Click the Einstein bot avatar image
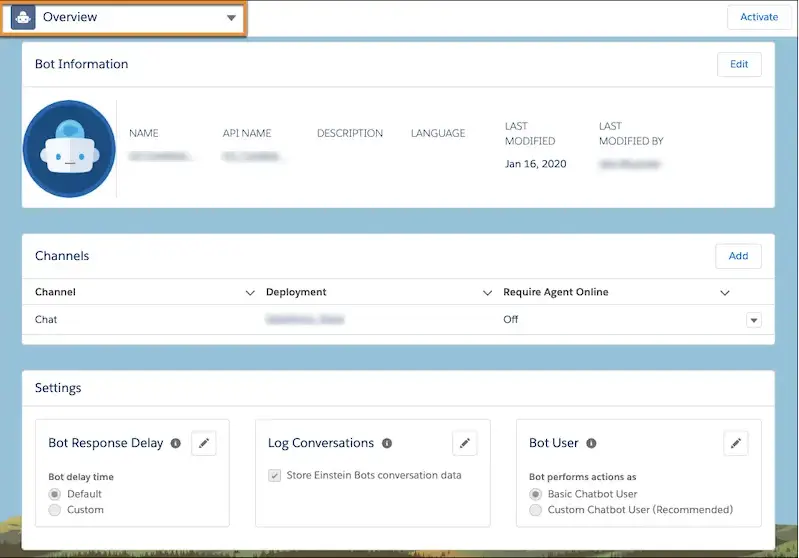This screenshot has width=799, height=558. coord(70,148)
